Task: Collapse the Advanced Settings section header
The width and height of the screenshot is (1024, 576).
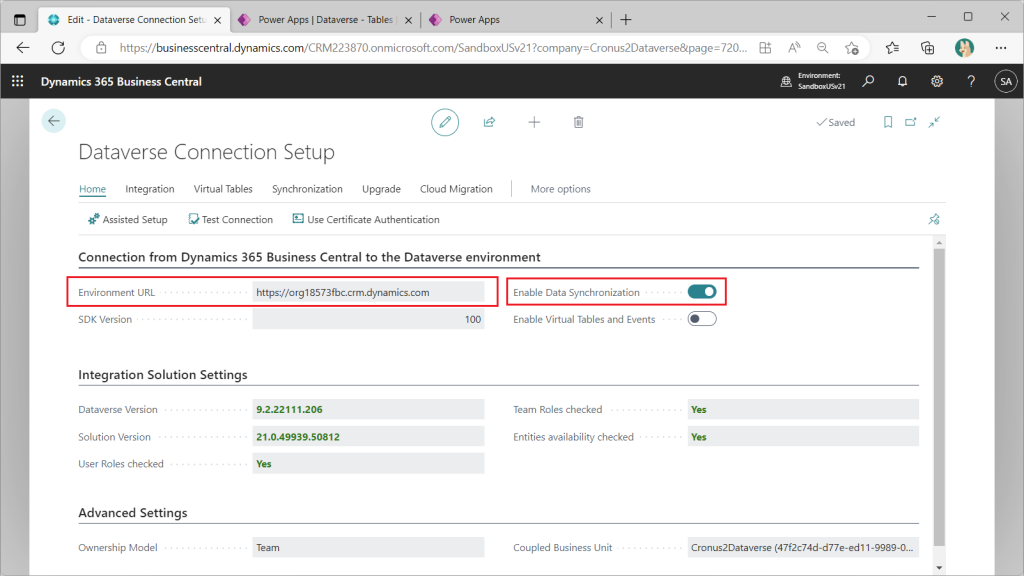Action: (133, 513)
